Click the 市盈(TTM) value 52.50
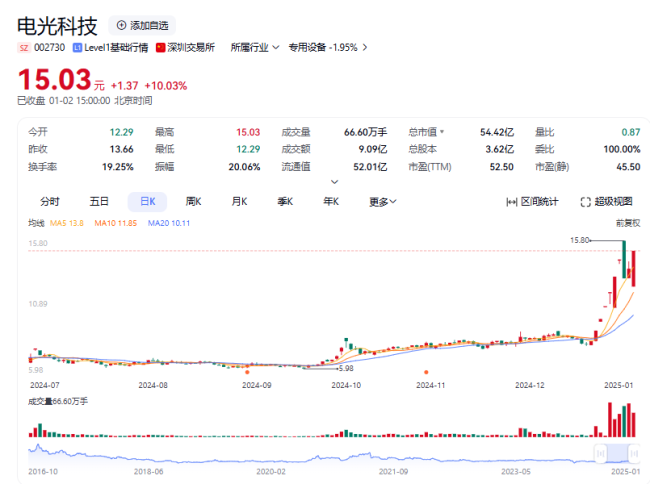The height and width of the screenshot is (484, 650). coord(502,167)
